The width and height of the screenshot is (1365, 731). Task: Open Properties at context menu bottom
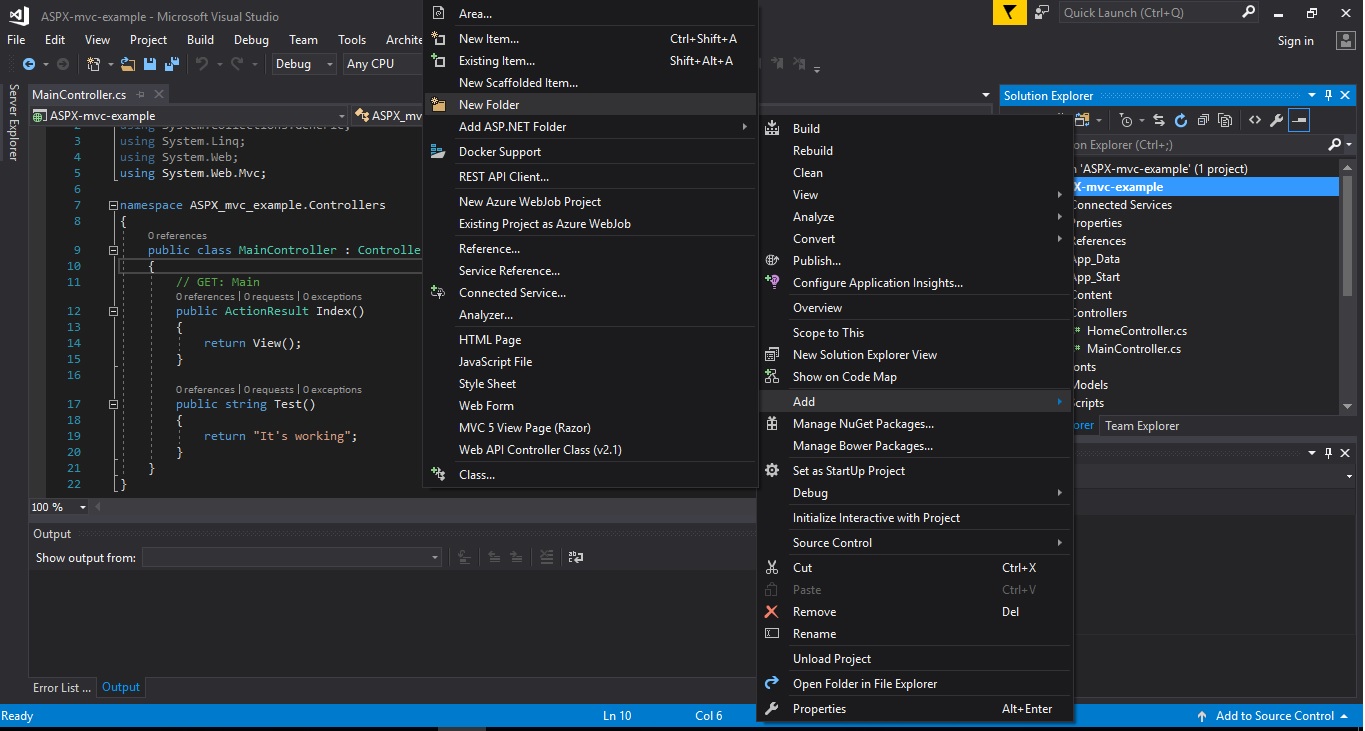[915, 709]
